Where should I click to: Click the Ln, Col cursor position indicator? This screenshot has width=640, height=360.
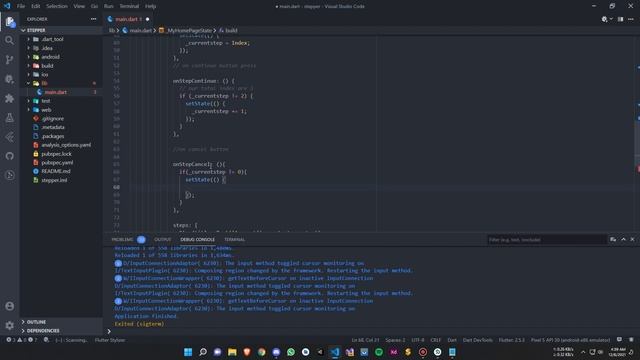click(x=365, y=340)
